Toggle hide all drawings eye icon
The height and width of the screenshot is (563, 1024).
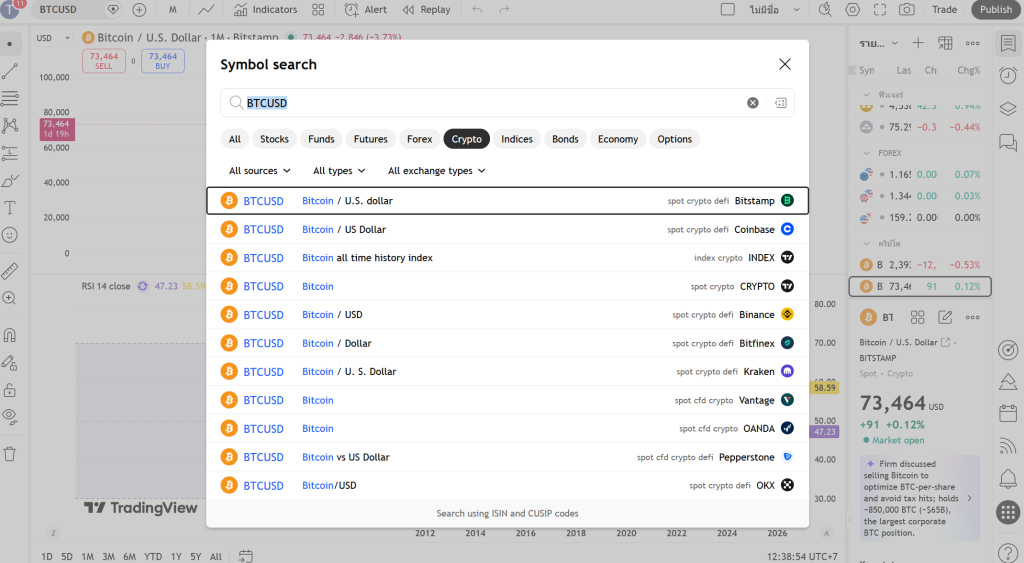tap(10, 417)
